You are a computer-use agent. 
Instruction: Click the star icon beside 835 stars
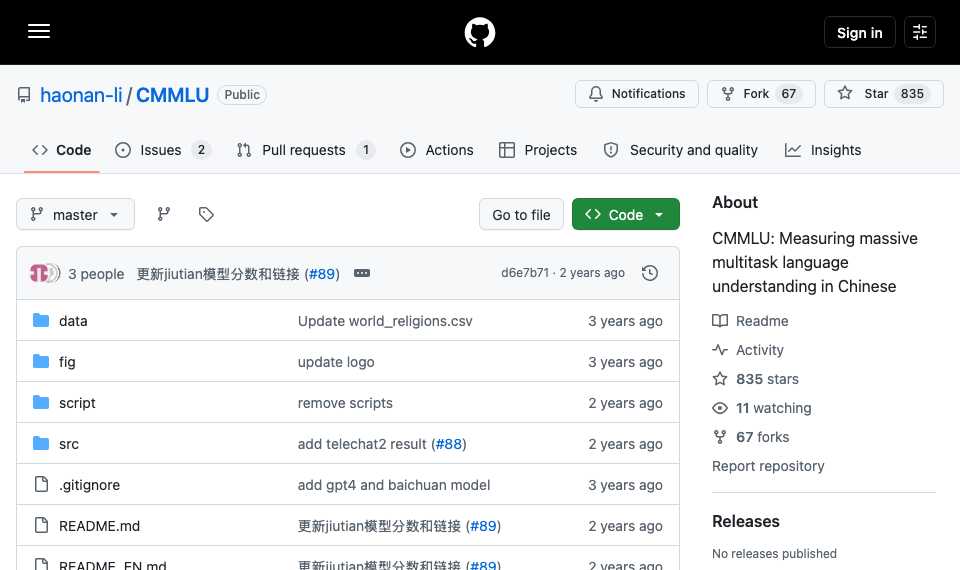[720, 379]
